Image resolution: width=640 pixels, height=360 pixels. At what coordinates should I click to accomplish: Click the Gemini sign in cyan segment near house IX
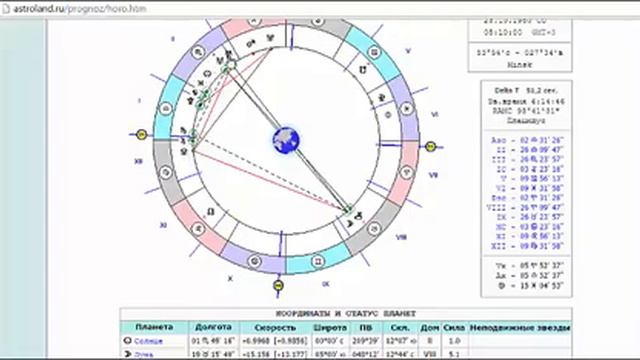pos(318,260)
